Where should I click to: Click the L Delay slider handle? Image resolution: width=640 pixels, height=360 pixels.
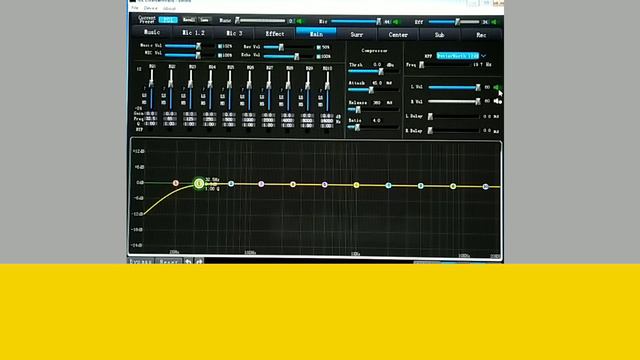pyautogui.click(x=430, y=117)
